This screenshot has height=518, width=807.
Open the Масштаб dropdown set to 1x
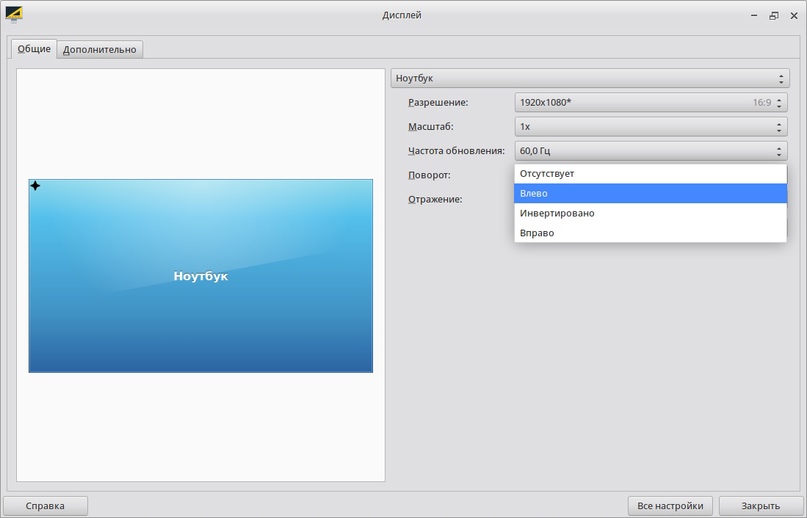[x=650, y=127]
